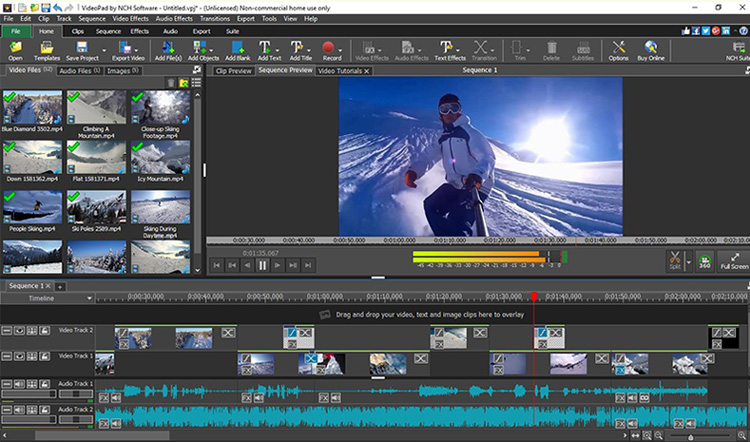Close the Video Tutorials tab
This screenshot has height=442, width=750.
tap(366, 71)
